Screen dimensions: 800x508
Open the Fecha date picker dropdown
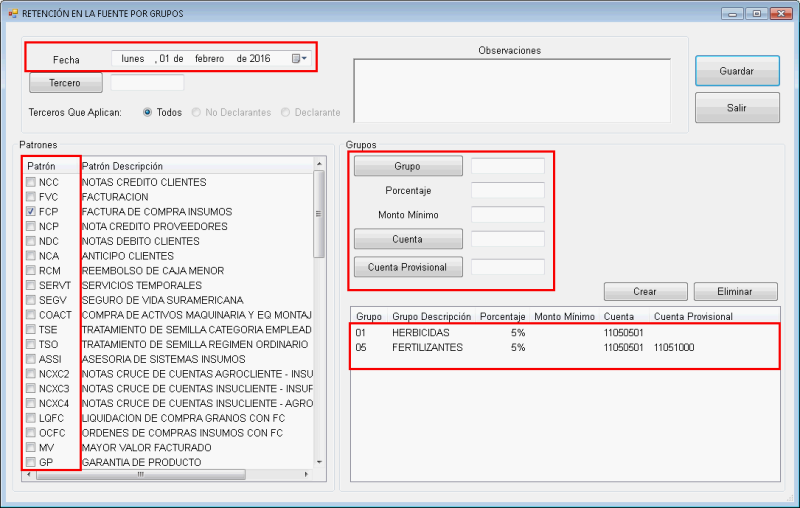pos(299,59)
